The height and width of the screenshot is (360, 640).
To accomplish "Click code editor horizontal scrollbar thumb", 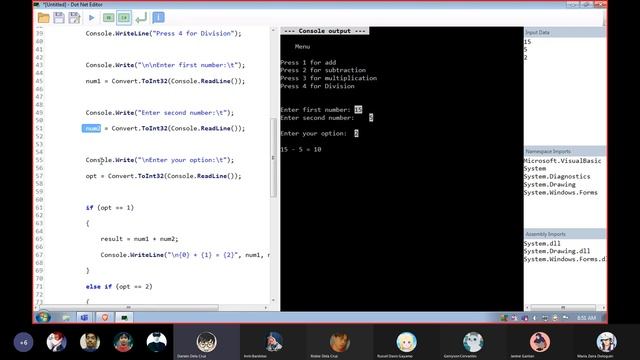I will [129, 307].
